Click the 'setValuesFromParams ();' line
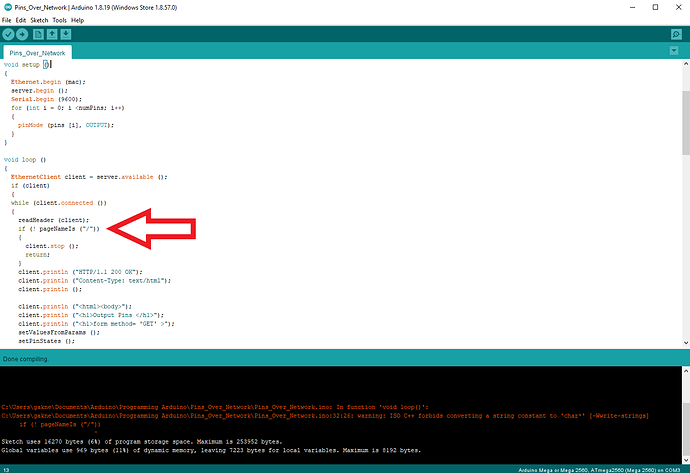The height and width of the screenshot is (473, 690). click(x=59, y=332)
